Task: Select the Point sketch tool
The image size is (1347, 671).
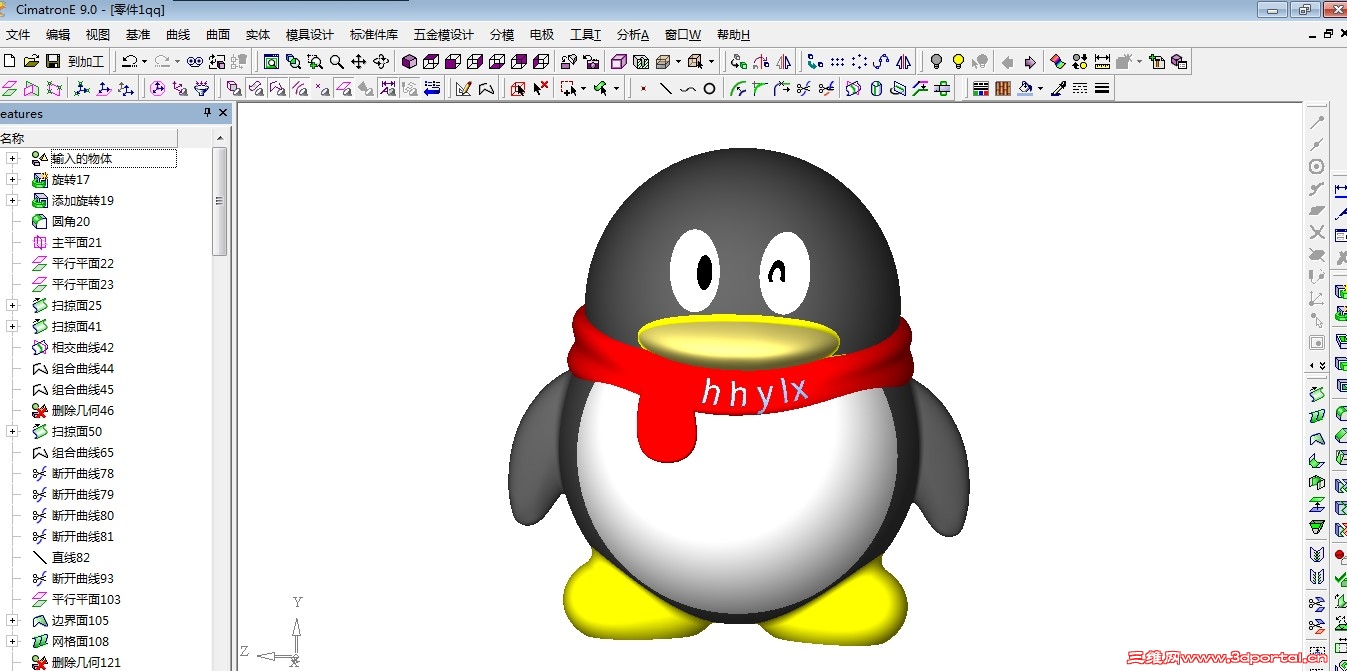Action: (643, 88)
